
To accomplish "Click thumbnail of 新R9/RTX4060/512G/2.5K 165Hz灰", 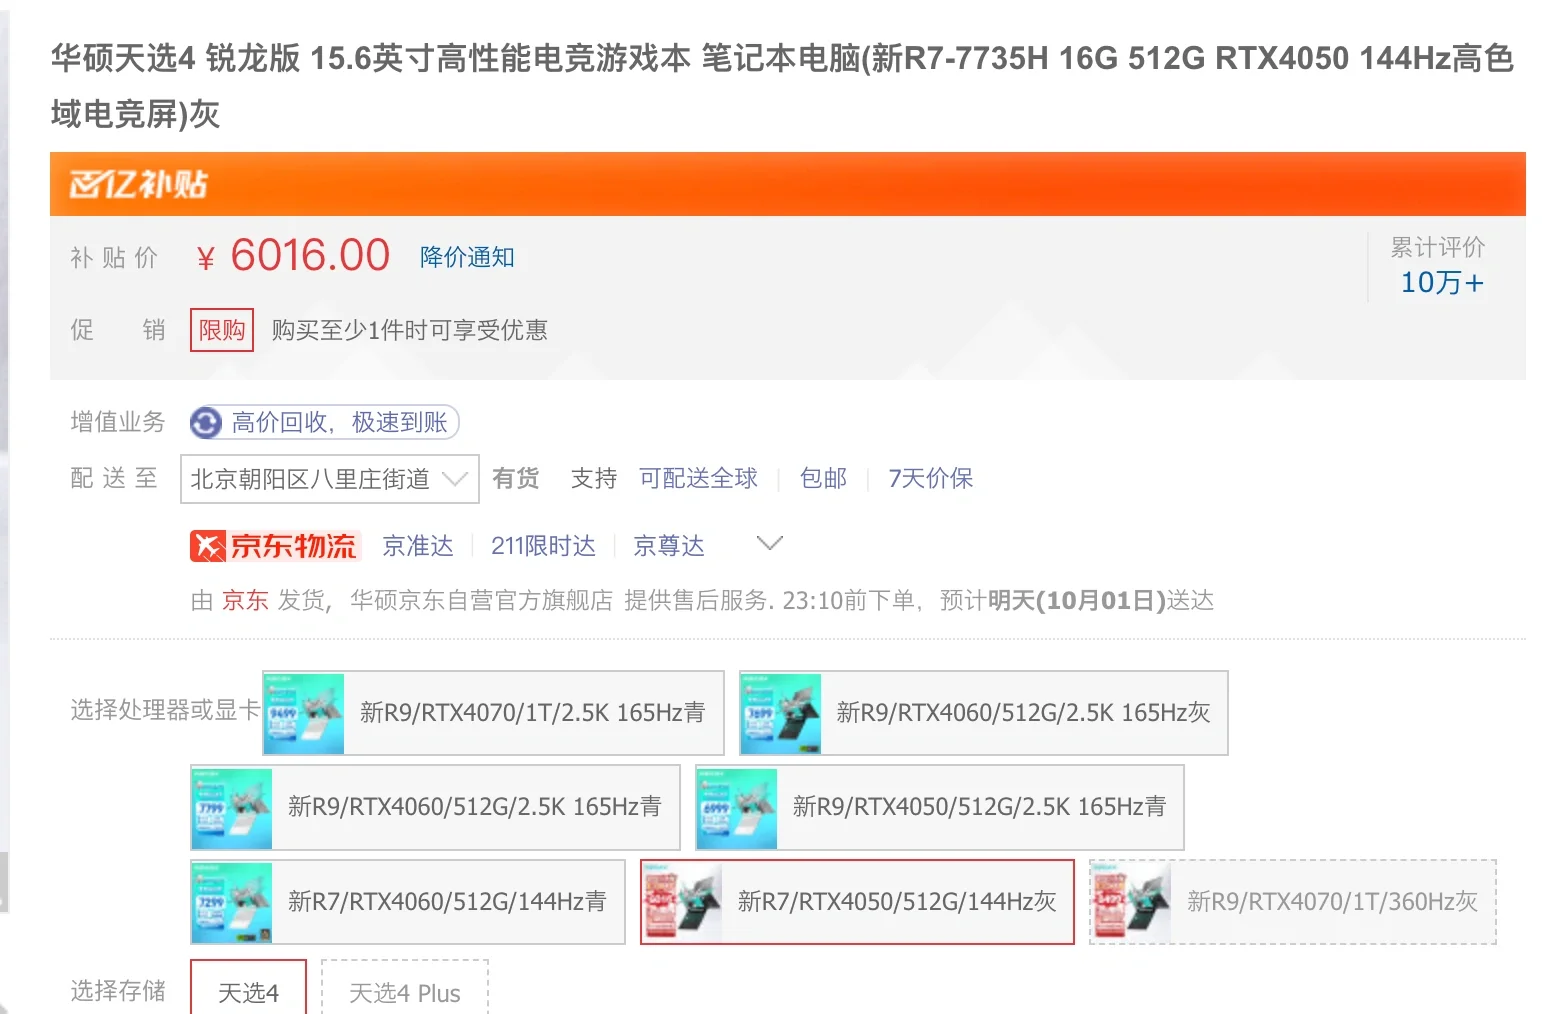I will [781, 713].
